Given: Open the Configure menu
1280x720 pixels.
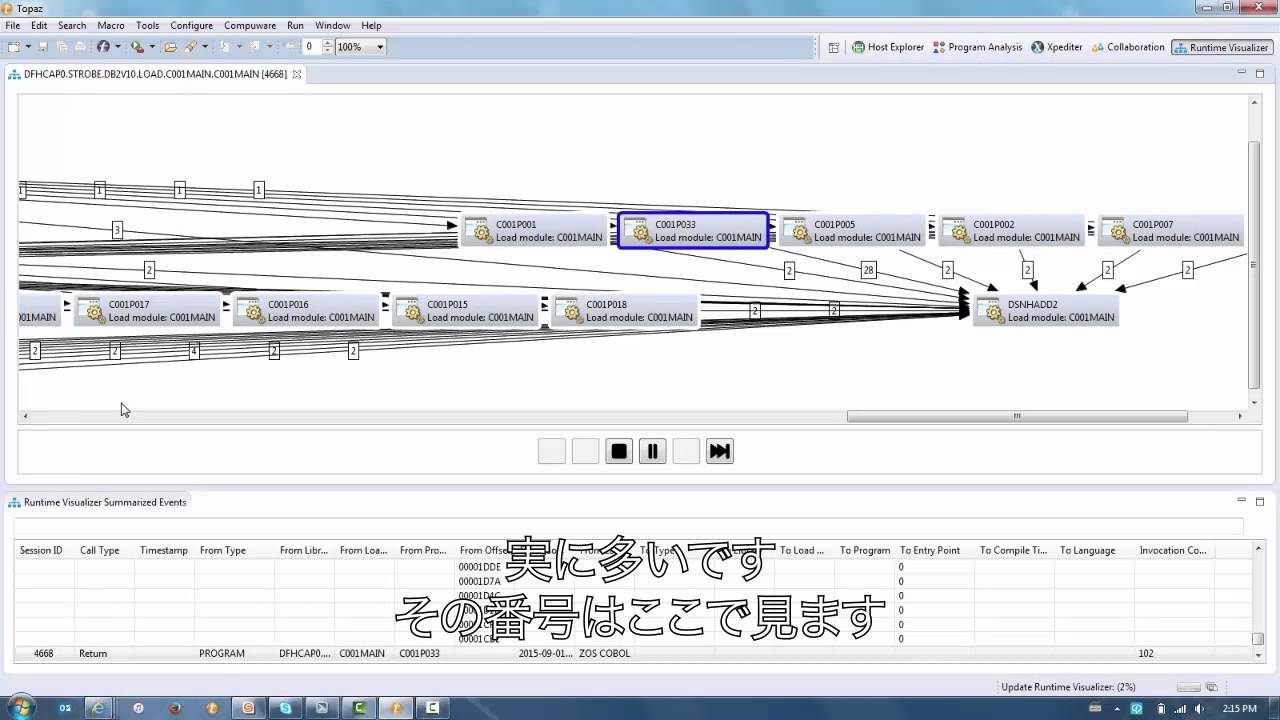Looking at the screenshot, I should click(191, 25).
